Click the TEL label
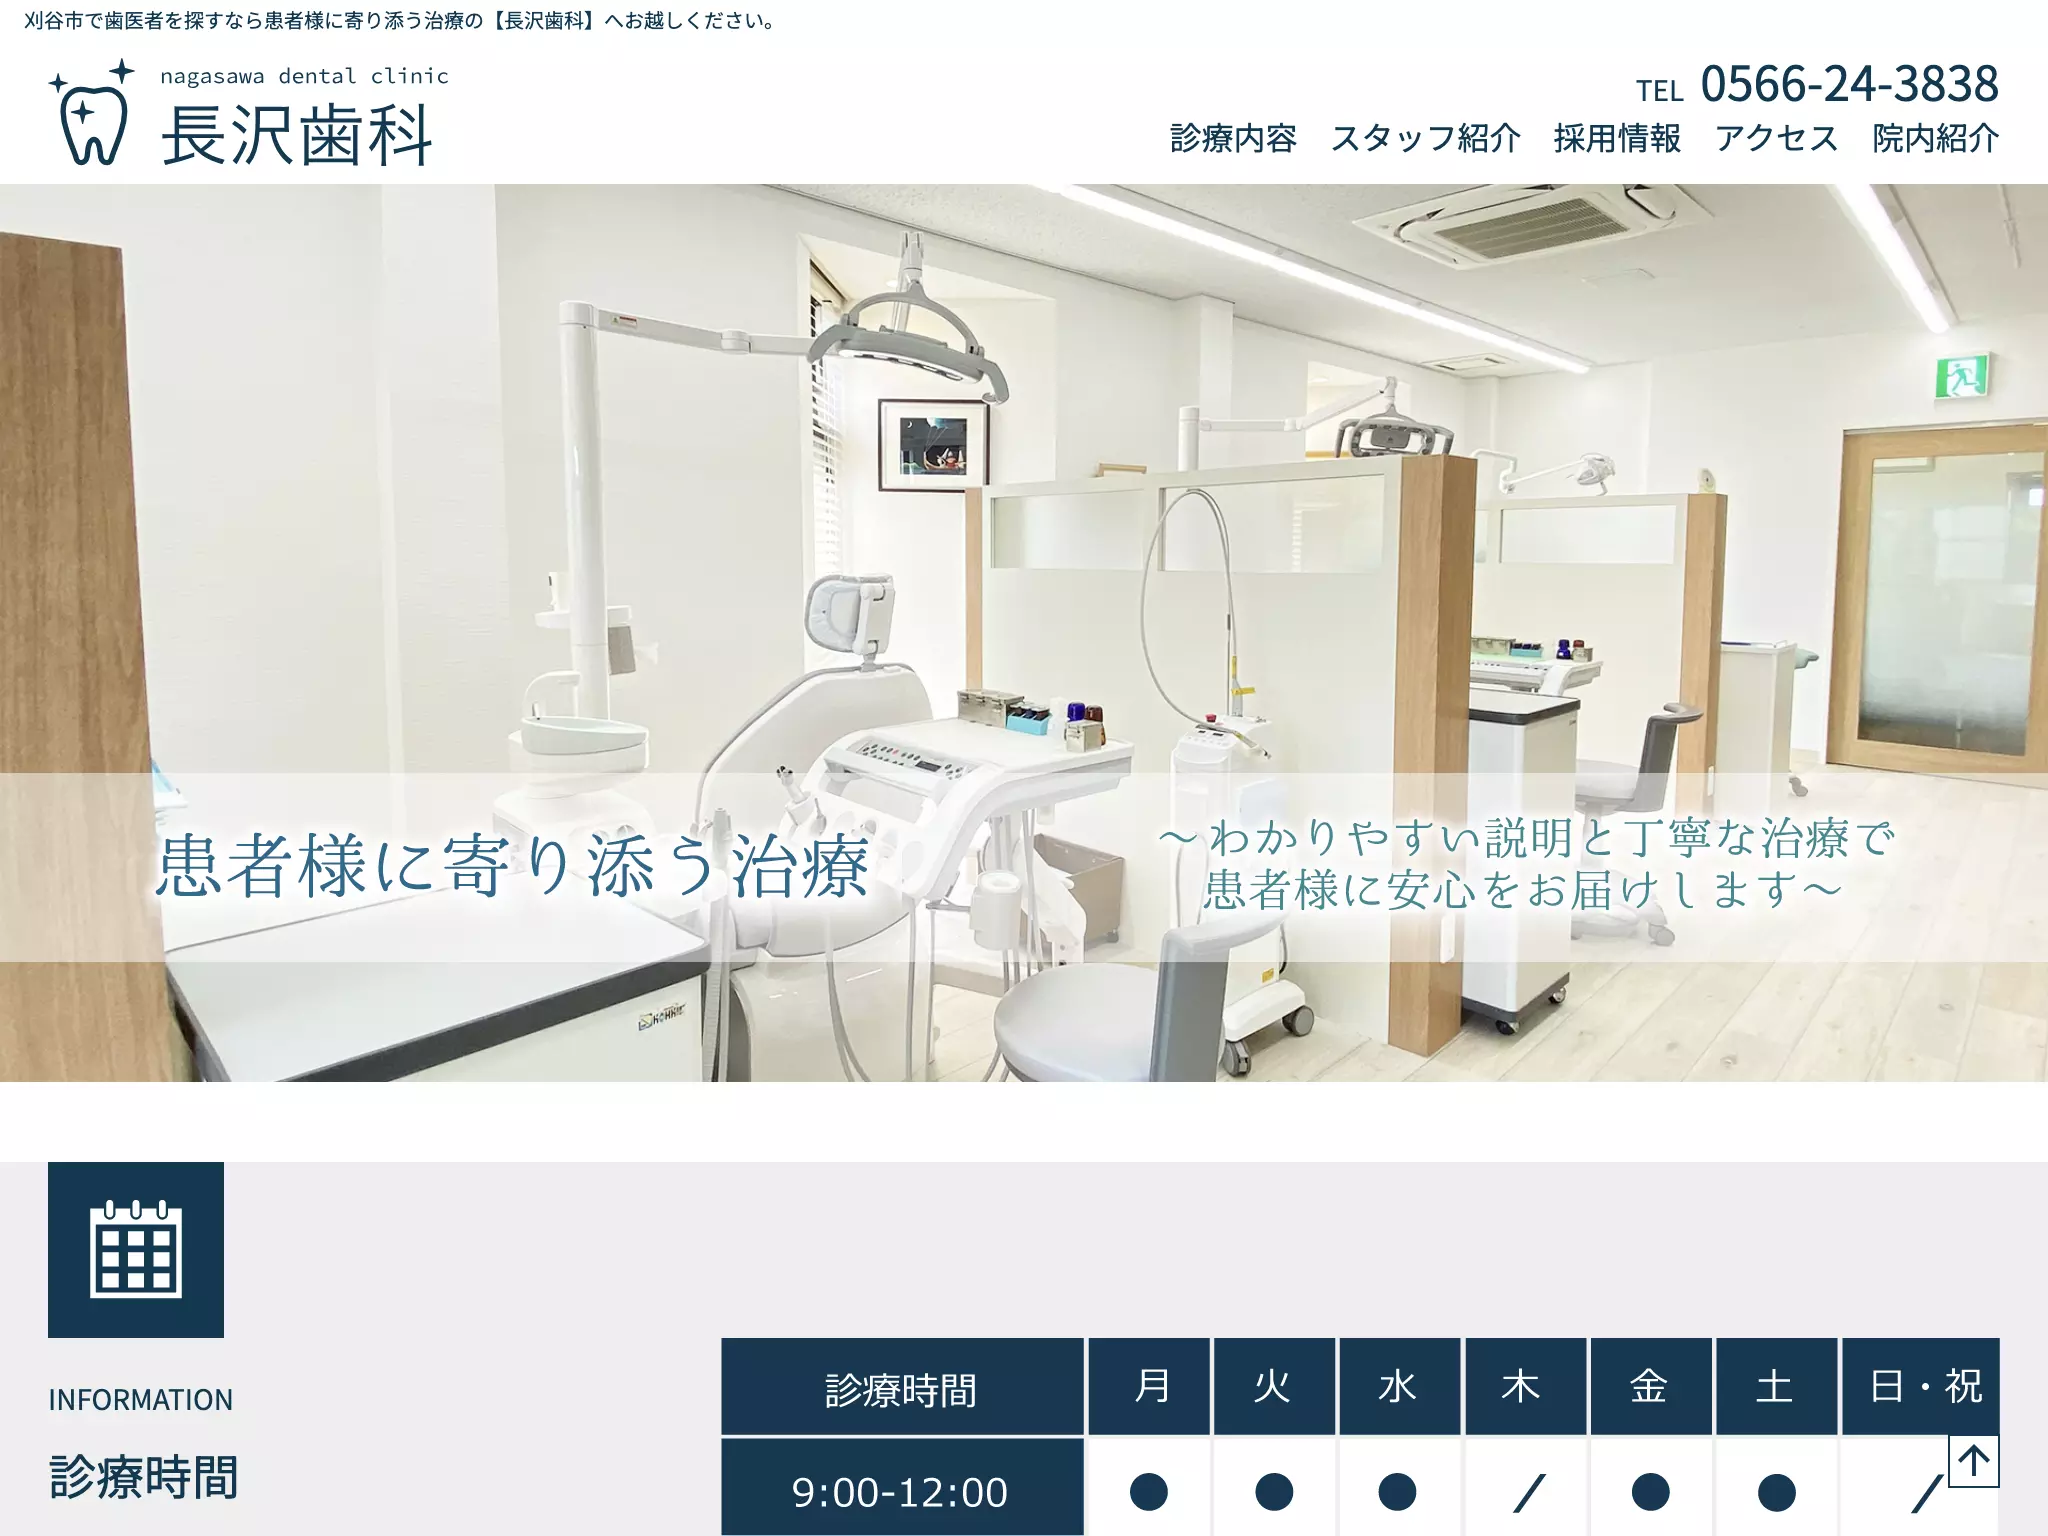The width and height of the screenshot is (2048, 1536). [x=1660, y=91]
